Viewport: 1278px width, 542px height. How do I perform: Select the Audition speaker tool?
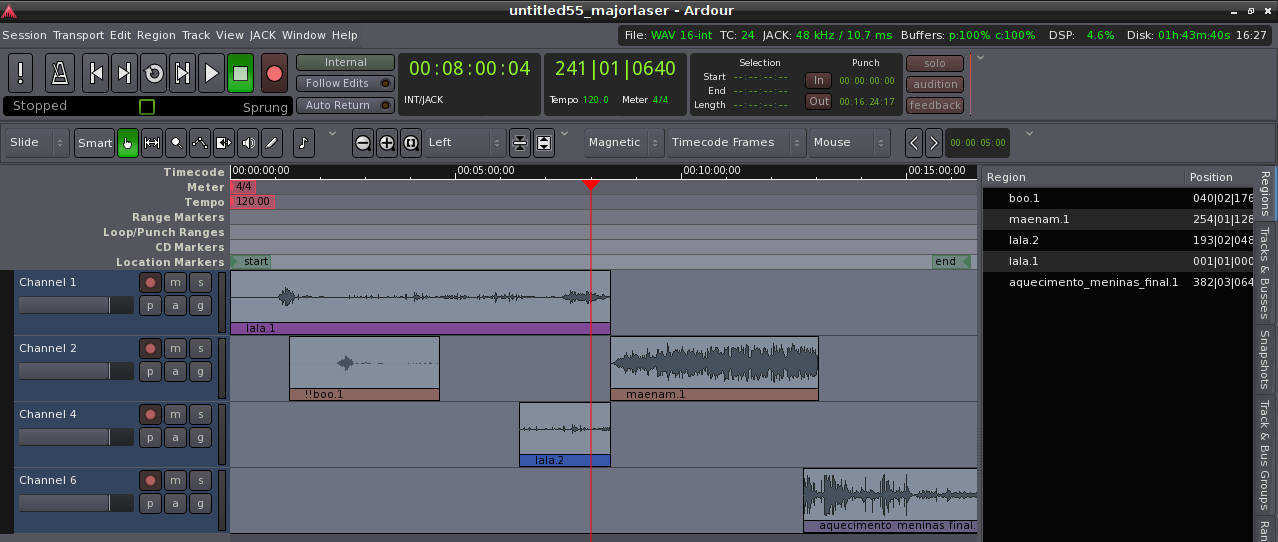pyautogui.click(x=248, y=143)
